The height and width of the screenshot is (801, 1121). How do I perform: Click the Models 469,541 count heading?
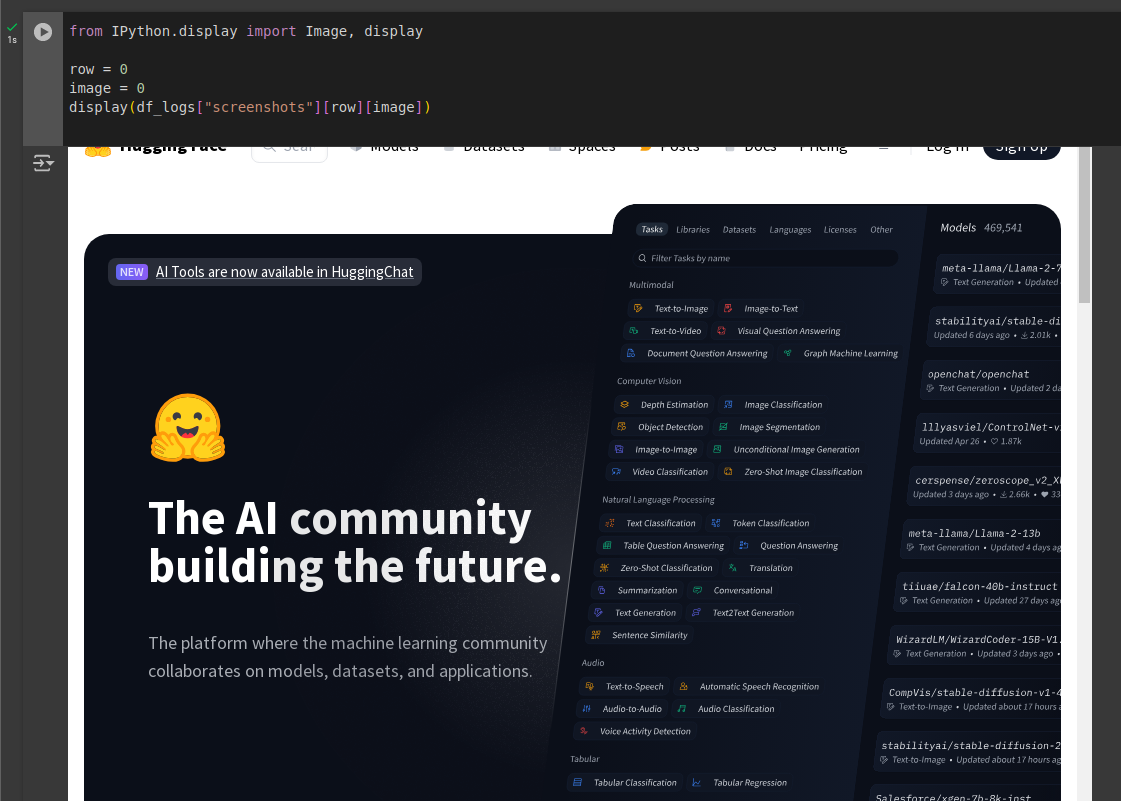tap(981, 227)
